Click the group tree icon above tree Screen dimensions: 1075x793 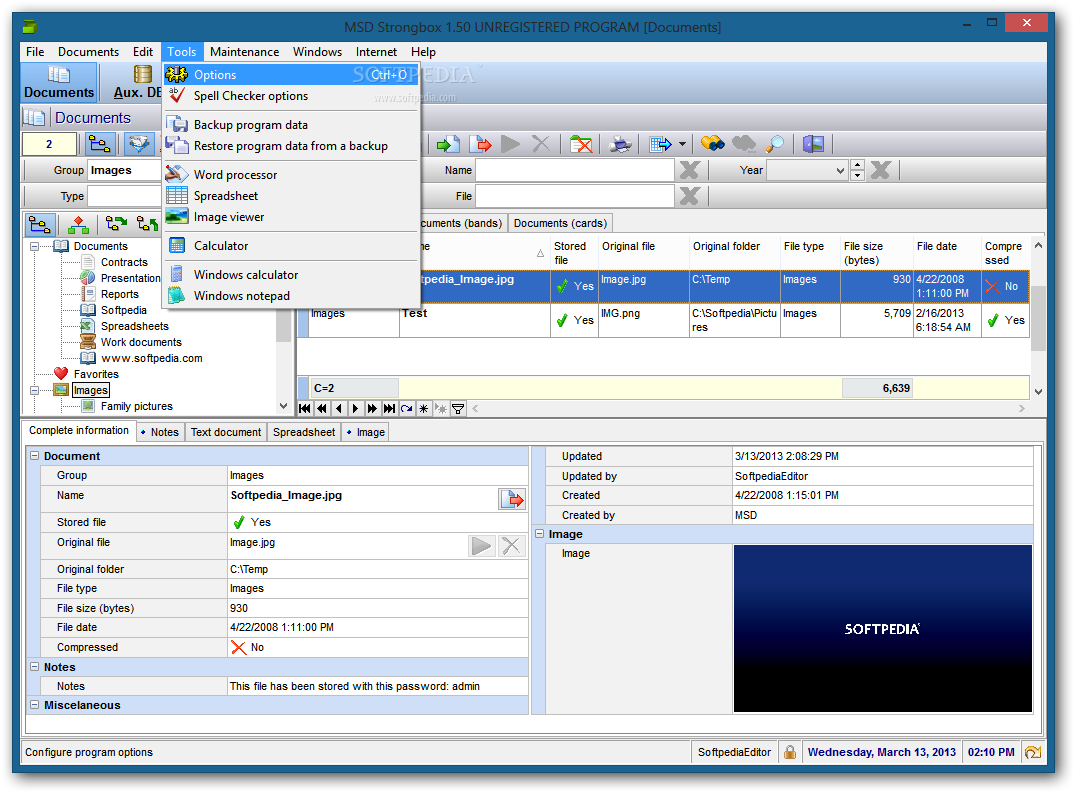(x=40, y=224)
